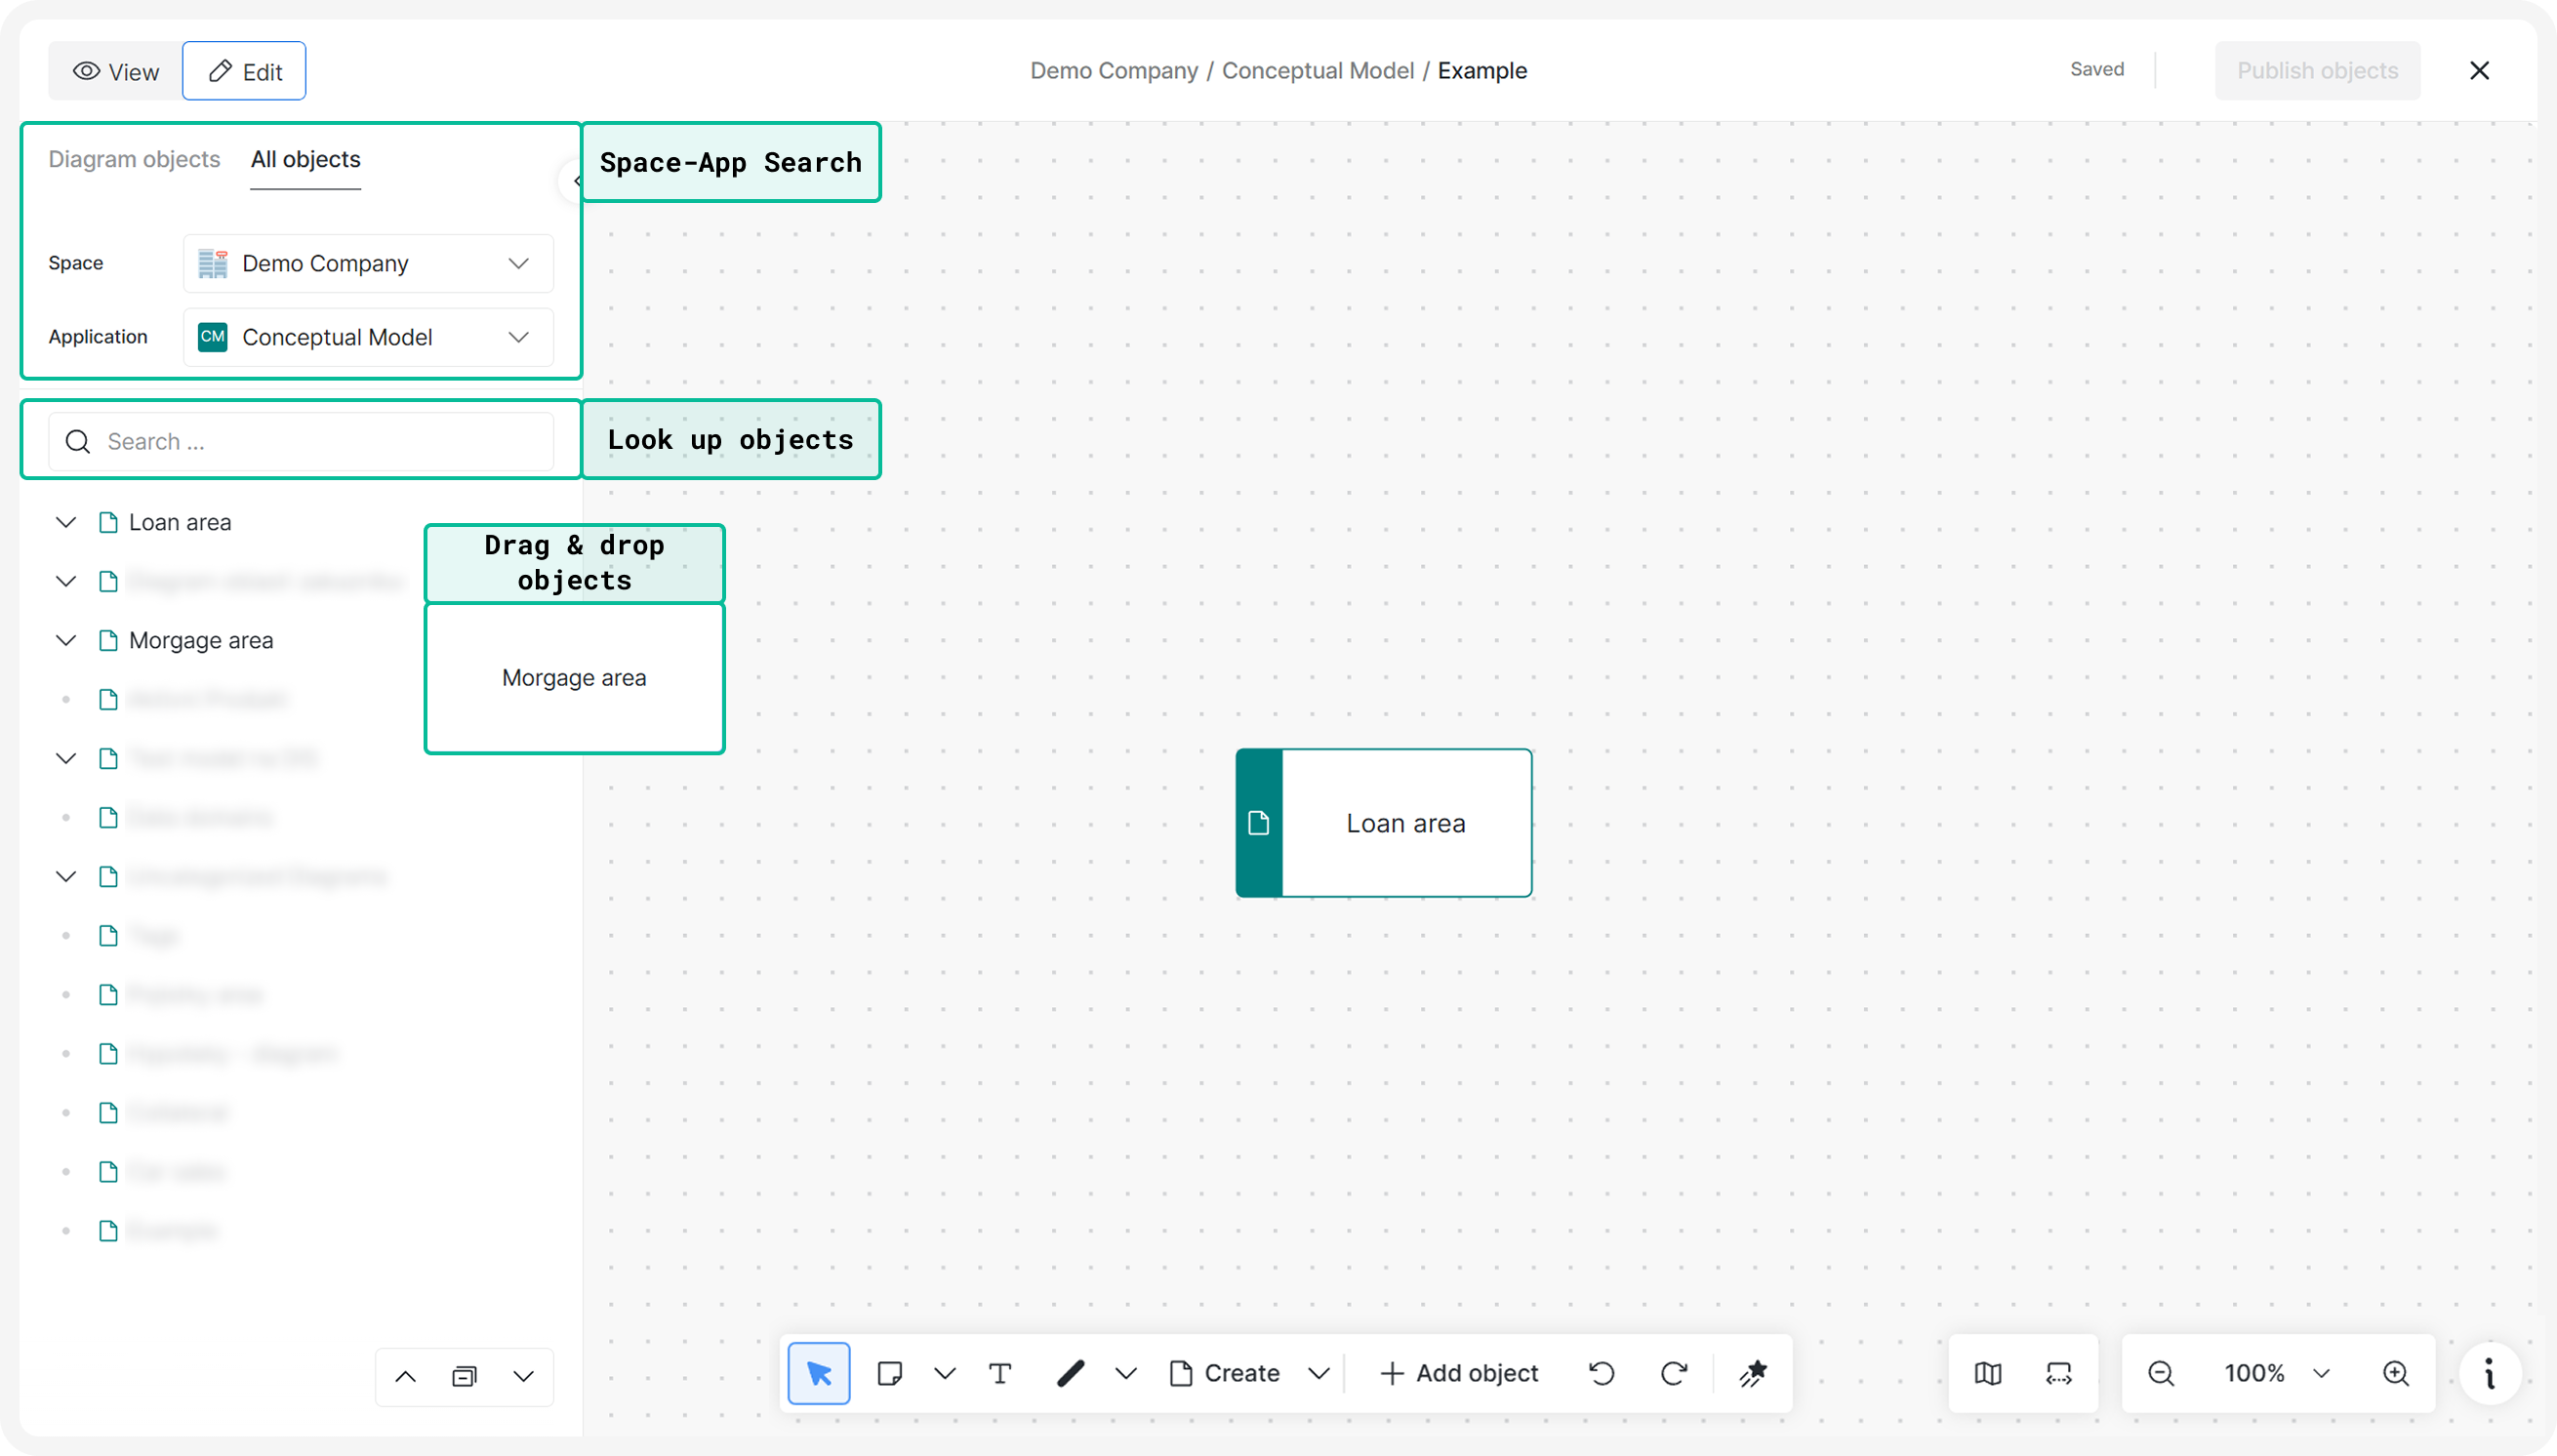Select the Text tool
This screenshot has width=2557, height=1456.
1000,1373
